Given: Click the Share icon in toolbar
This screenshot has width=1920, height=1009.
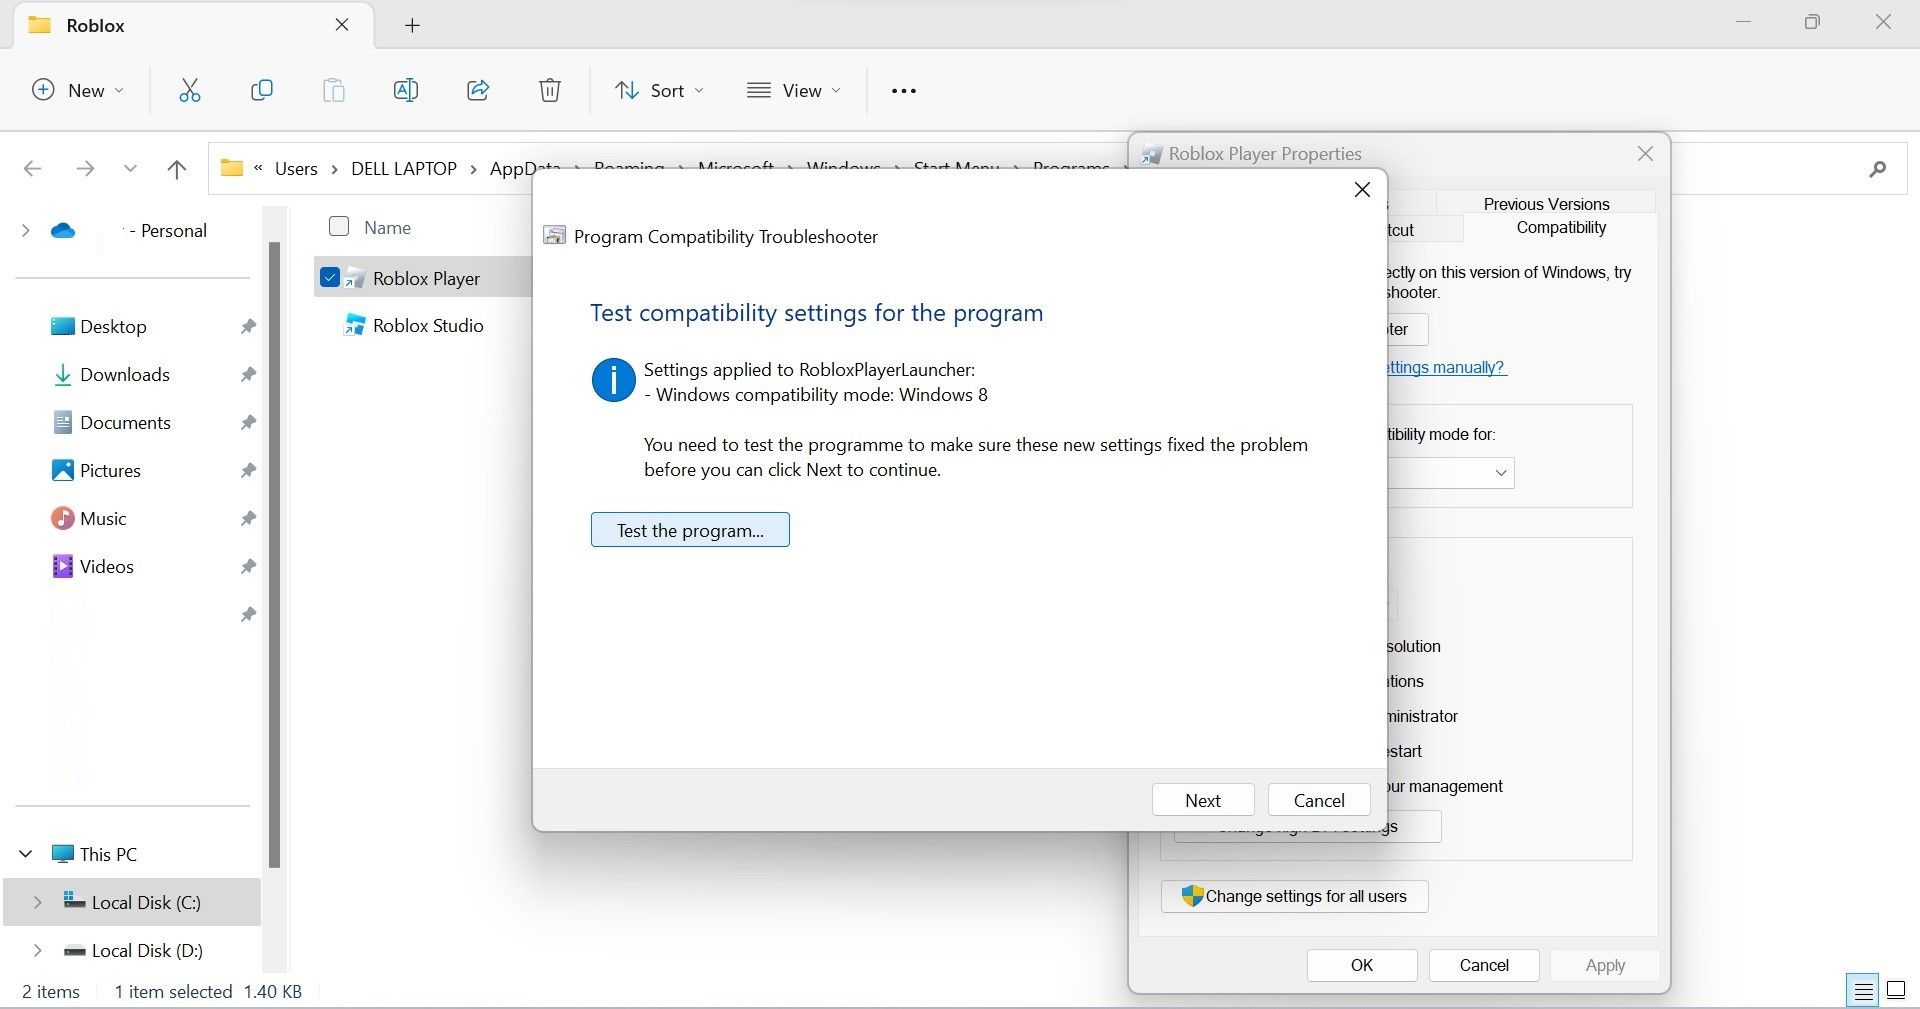Looking at the screenshot, I should pyautogui.click(x=478, y=90).
